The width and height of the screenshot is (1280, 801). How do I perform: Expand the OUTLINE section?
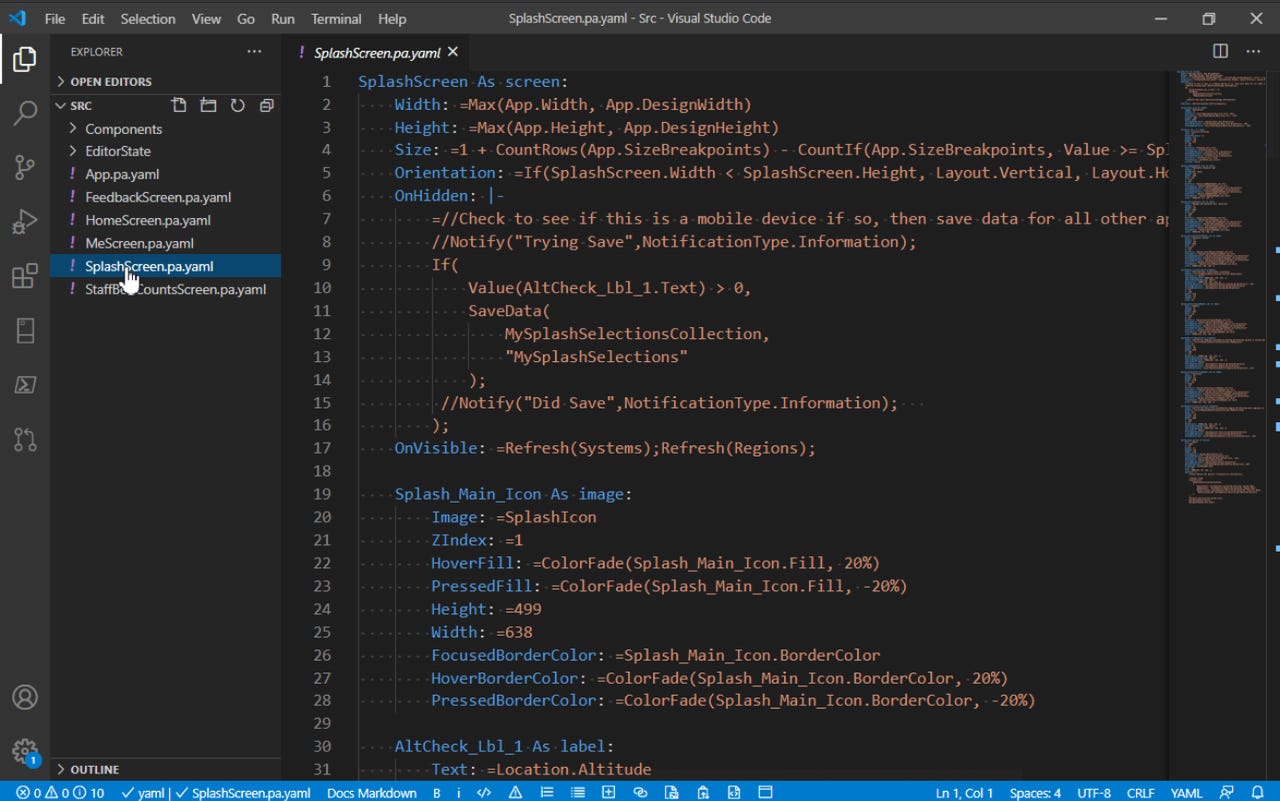point(93,769)
